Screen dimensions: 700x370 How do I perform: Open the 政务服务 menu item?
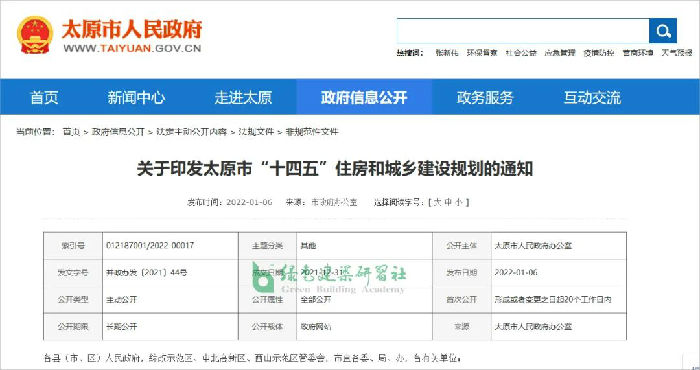485,97
